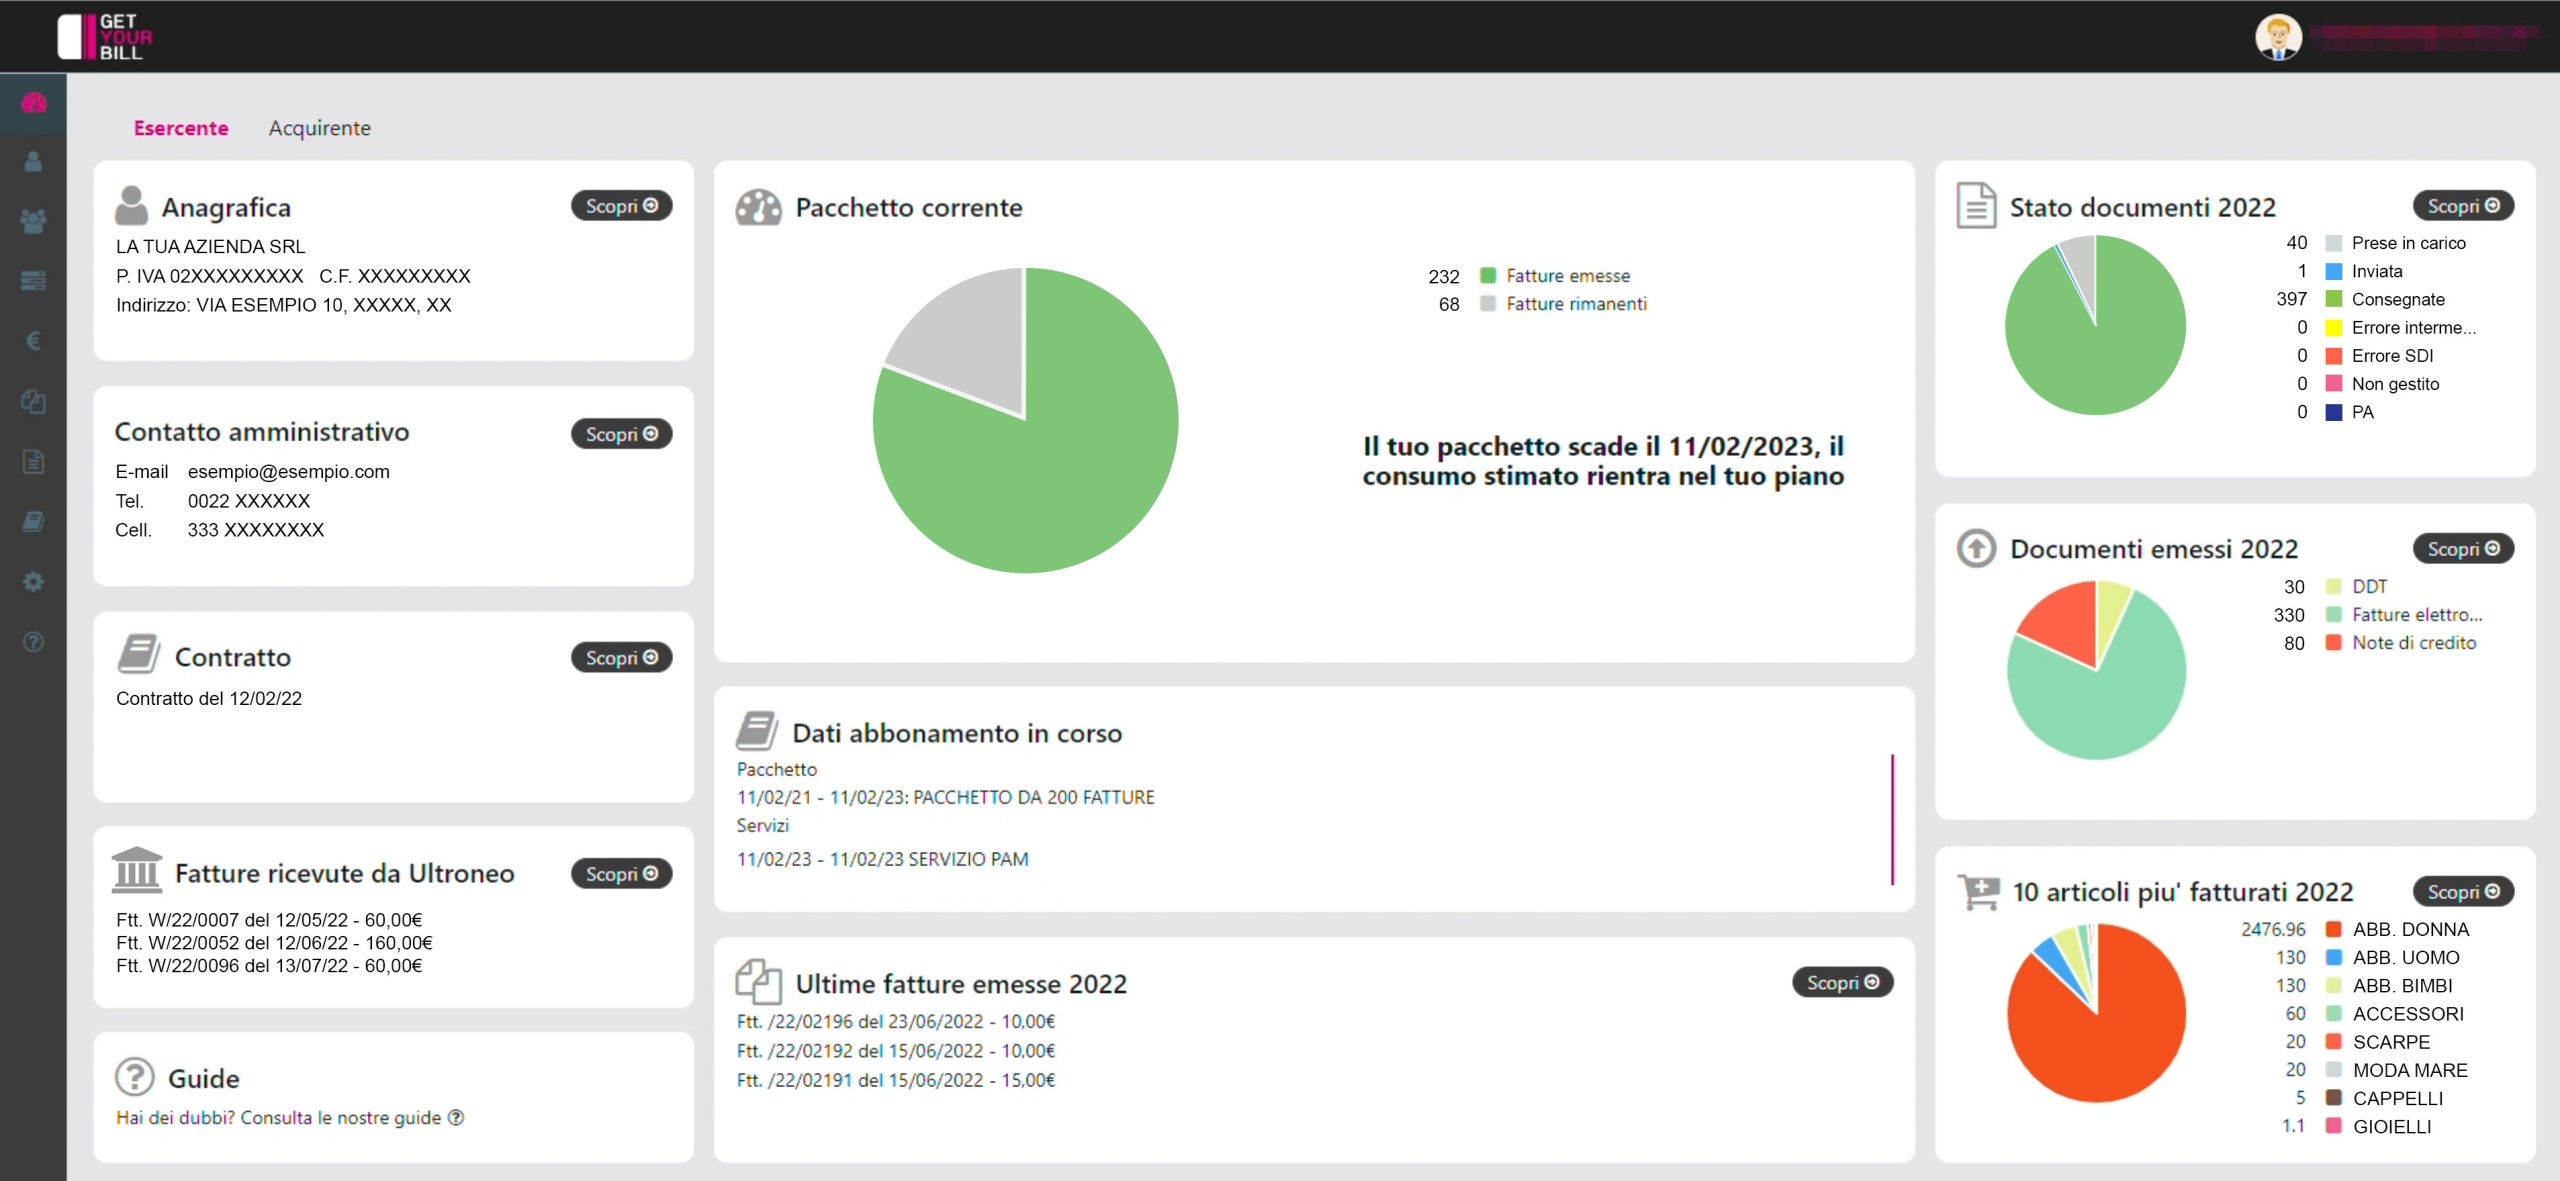Open the copied documents icon in sidebar
Viewport: 2560px width, 1181px height.
(33, 401)
